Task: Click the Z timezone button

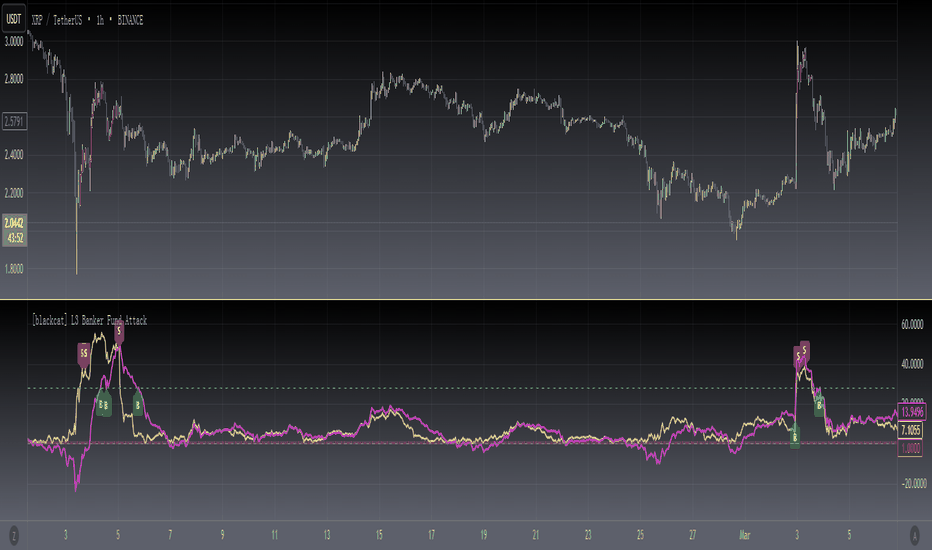Action: tap(14, 535)
